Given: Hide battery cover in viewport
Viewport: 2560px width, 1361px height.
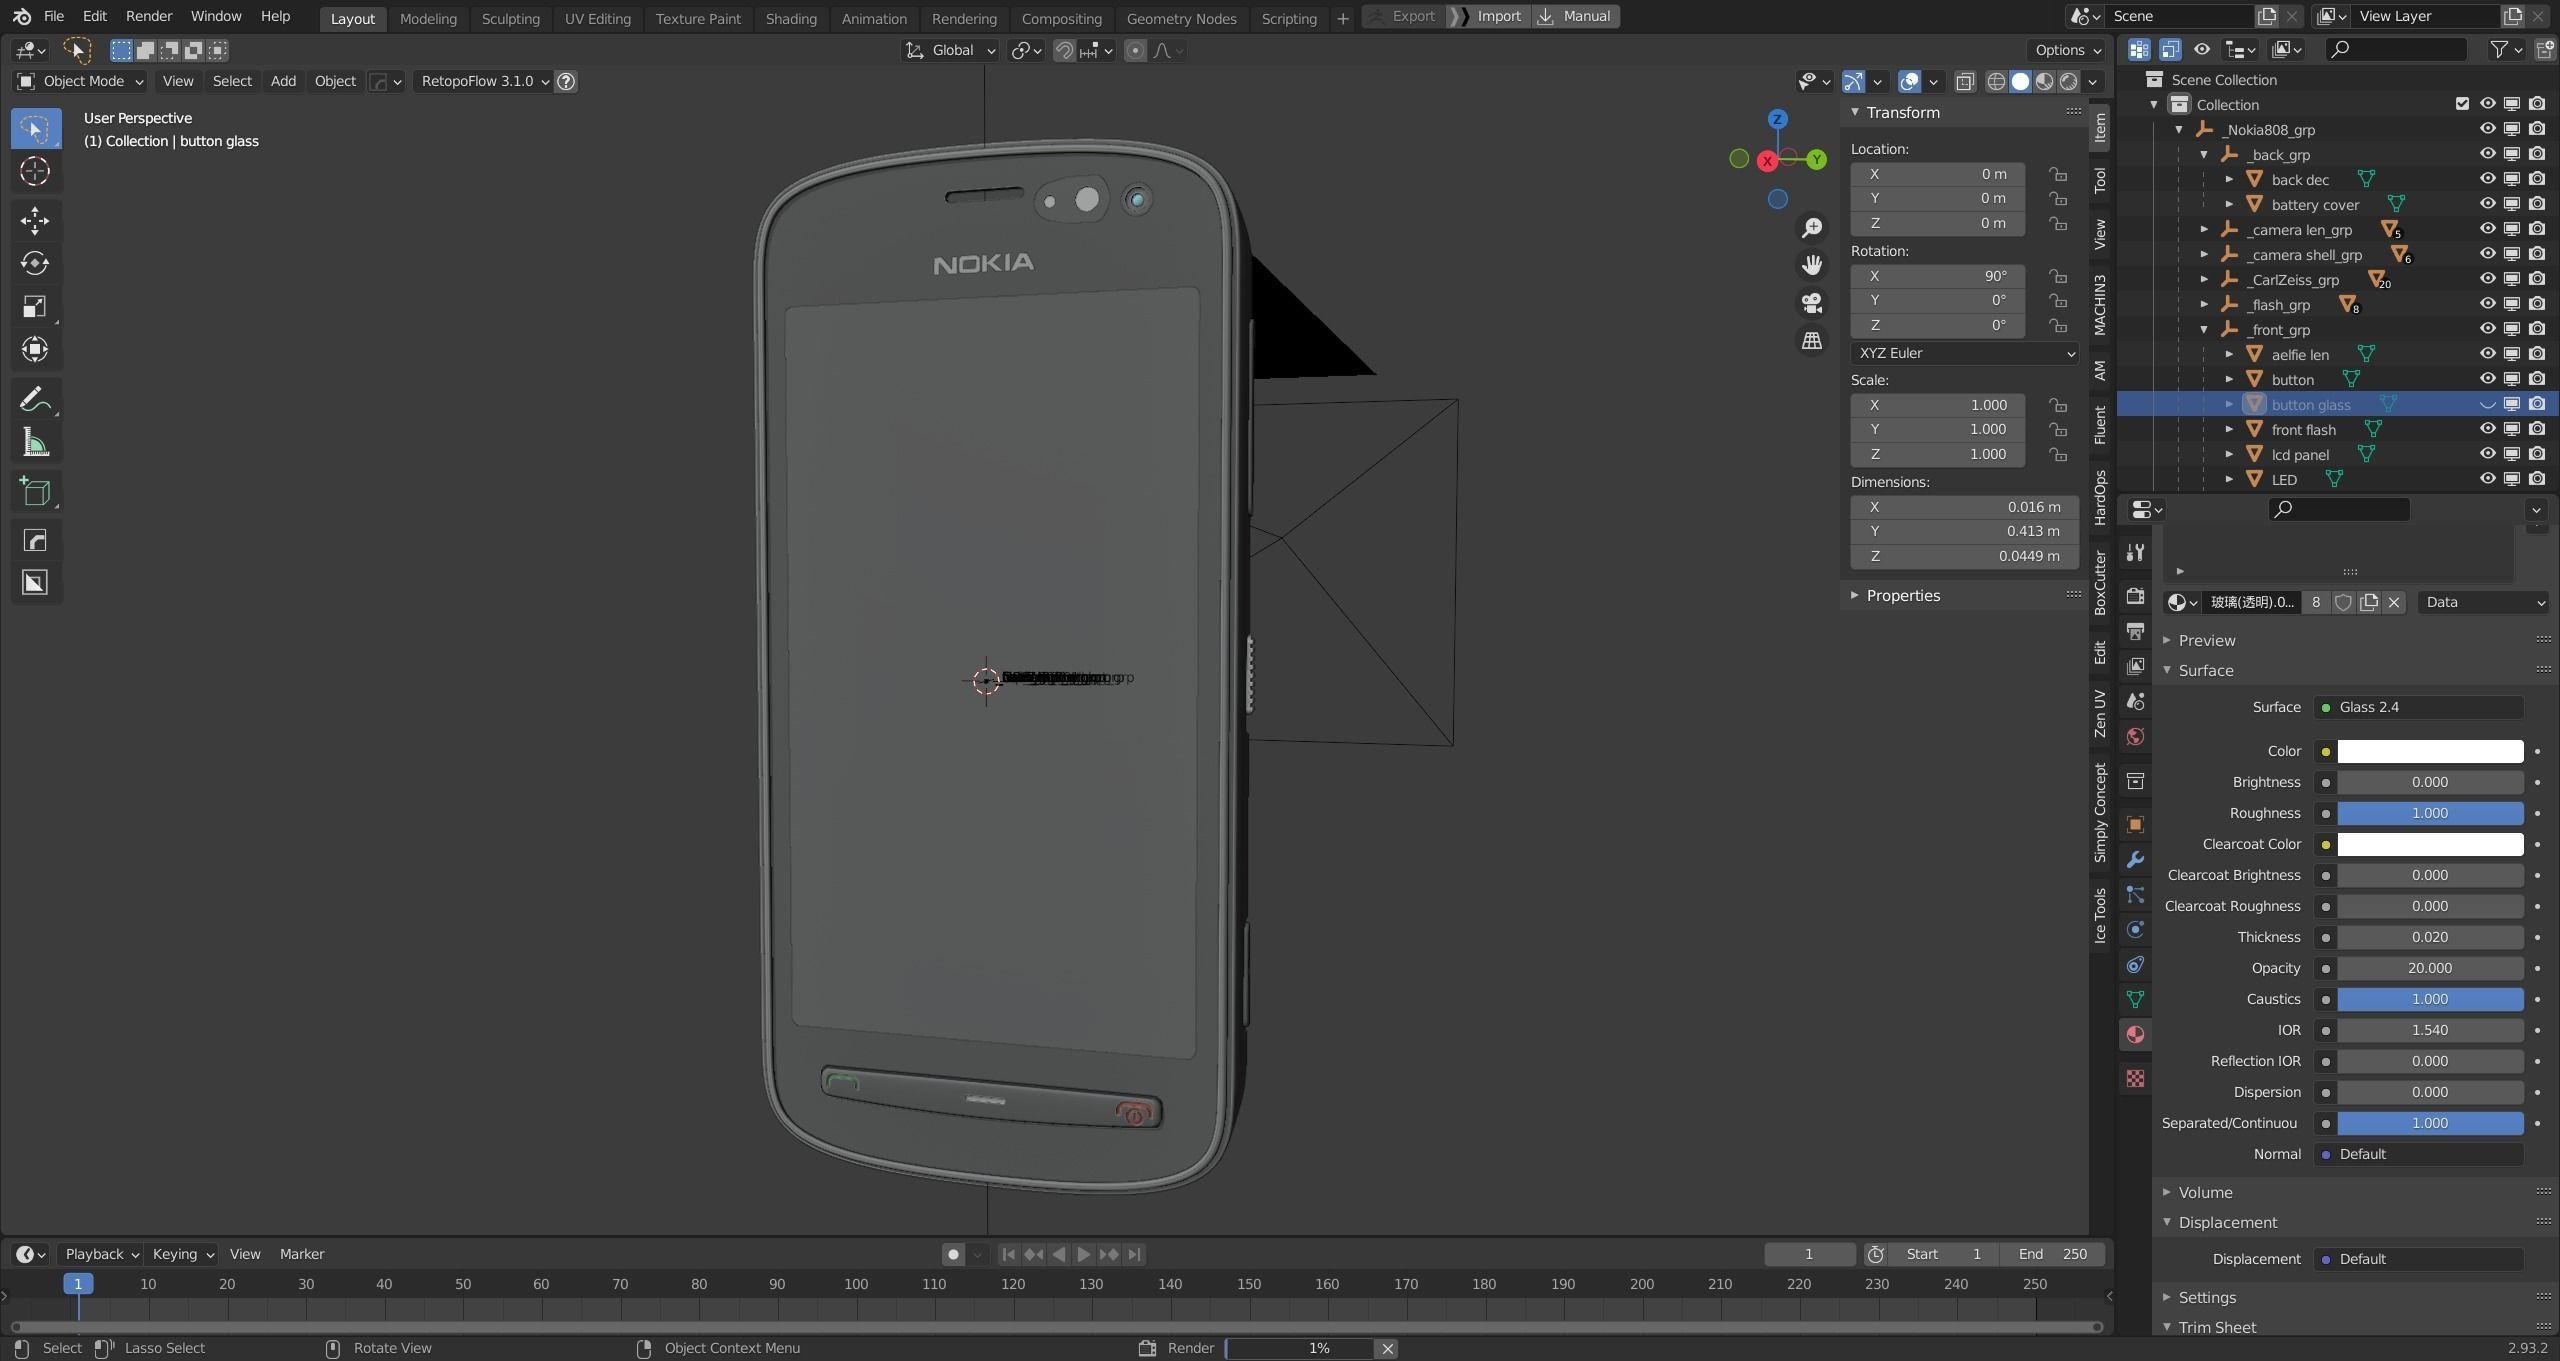Looking at the screenshot, I should tap(2487, 204).
